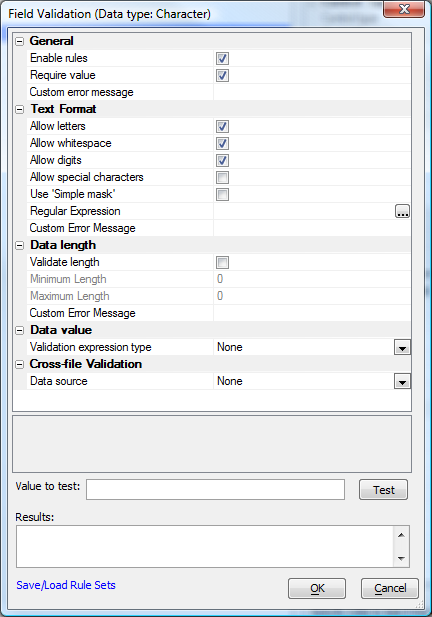Open Validation expression type dropdown
This screenshot has width=432, height=617.
[402, 347]
